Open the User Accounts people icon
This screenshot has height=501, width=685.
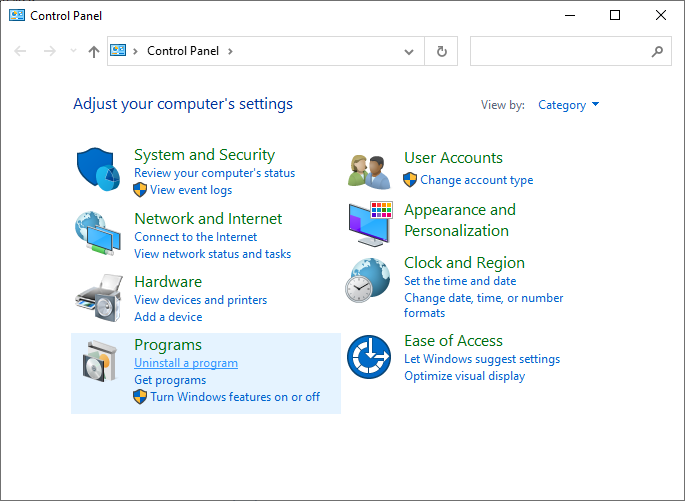click(369, 172)
